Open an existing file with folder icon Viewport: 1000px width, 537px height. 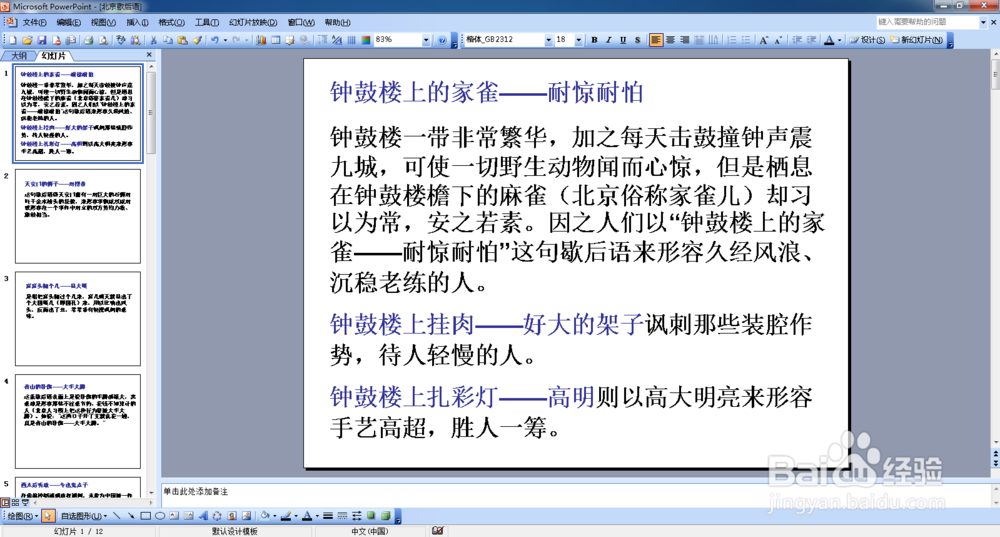(27, 40)
